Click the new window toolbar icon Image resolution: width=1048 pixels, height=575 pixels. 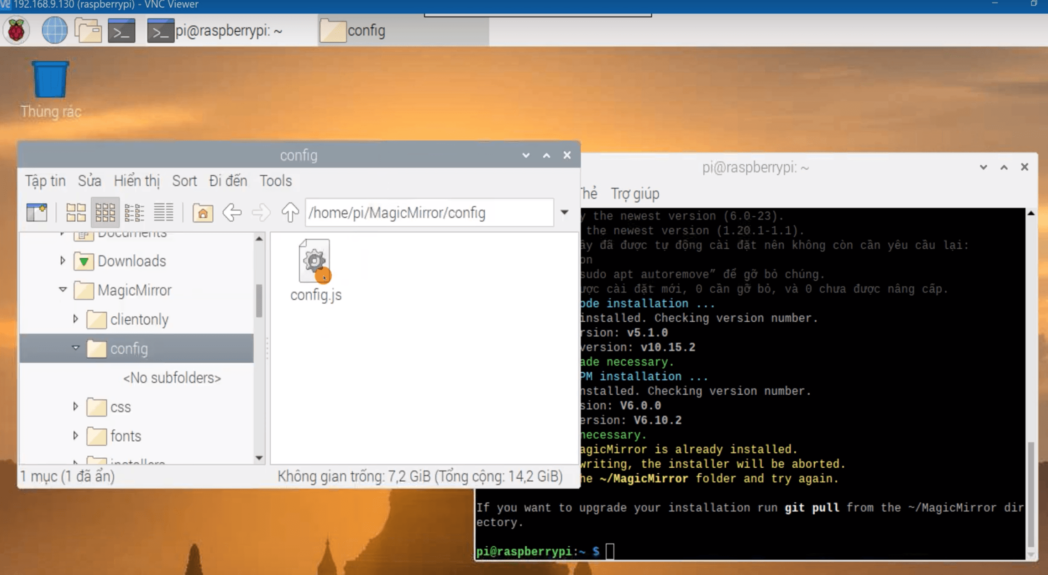click(37, 212)
